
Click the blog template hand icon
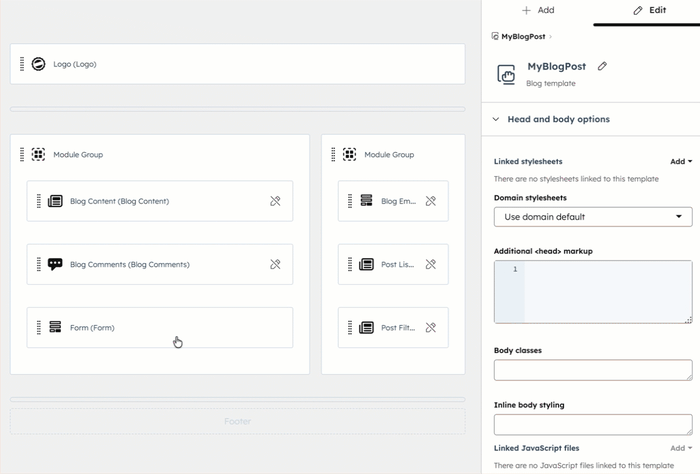(x=507, y=74)
